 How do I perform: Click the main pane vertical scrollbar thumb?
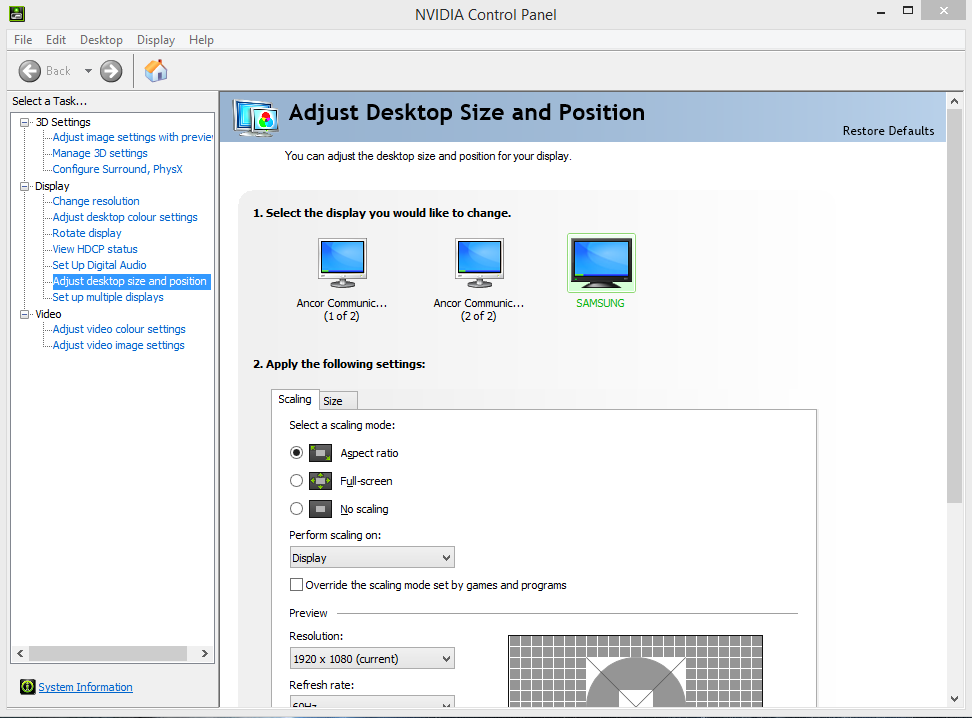click(954, 306)
